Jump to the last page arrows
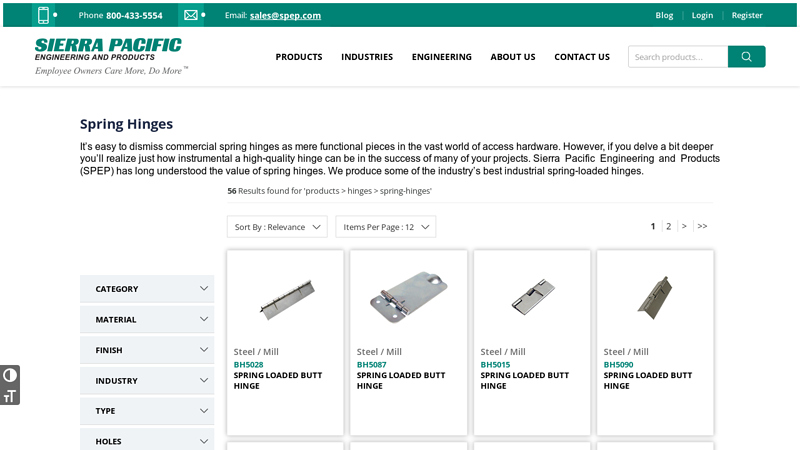 pos(702,226)
